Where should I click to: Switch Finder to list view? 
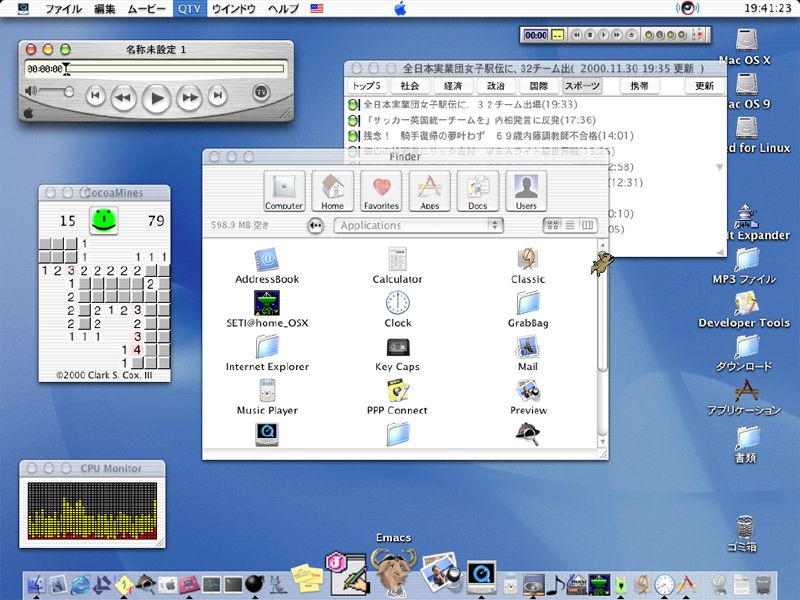[x=569, y=226]
